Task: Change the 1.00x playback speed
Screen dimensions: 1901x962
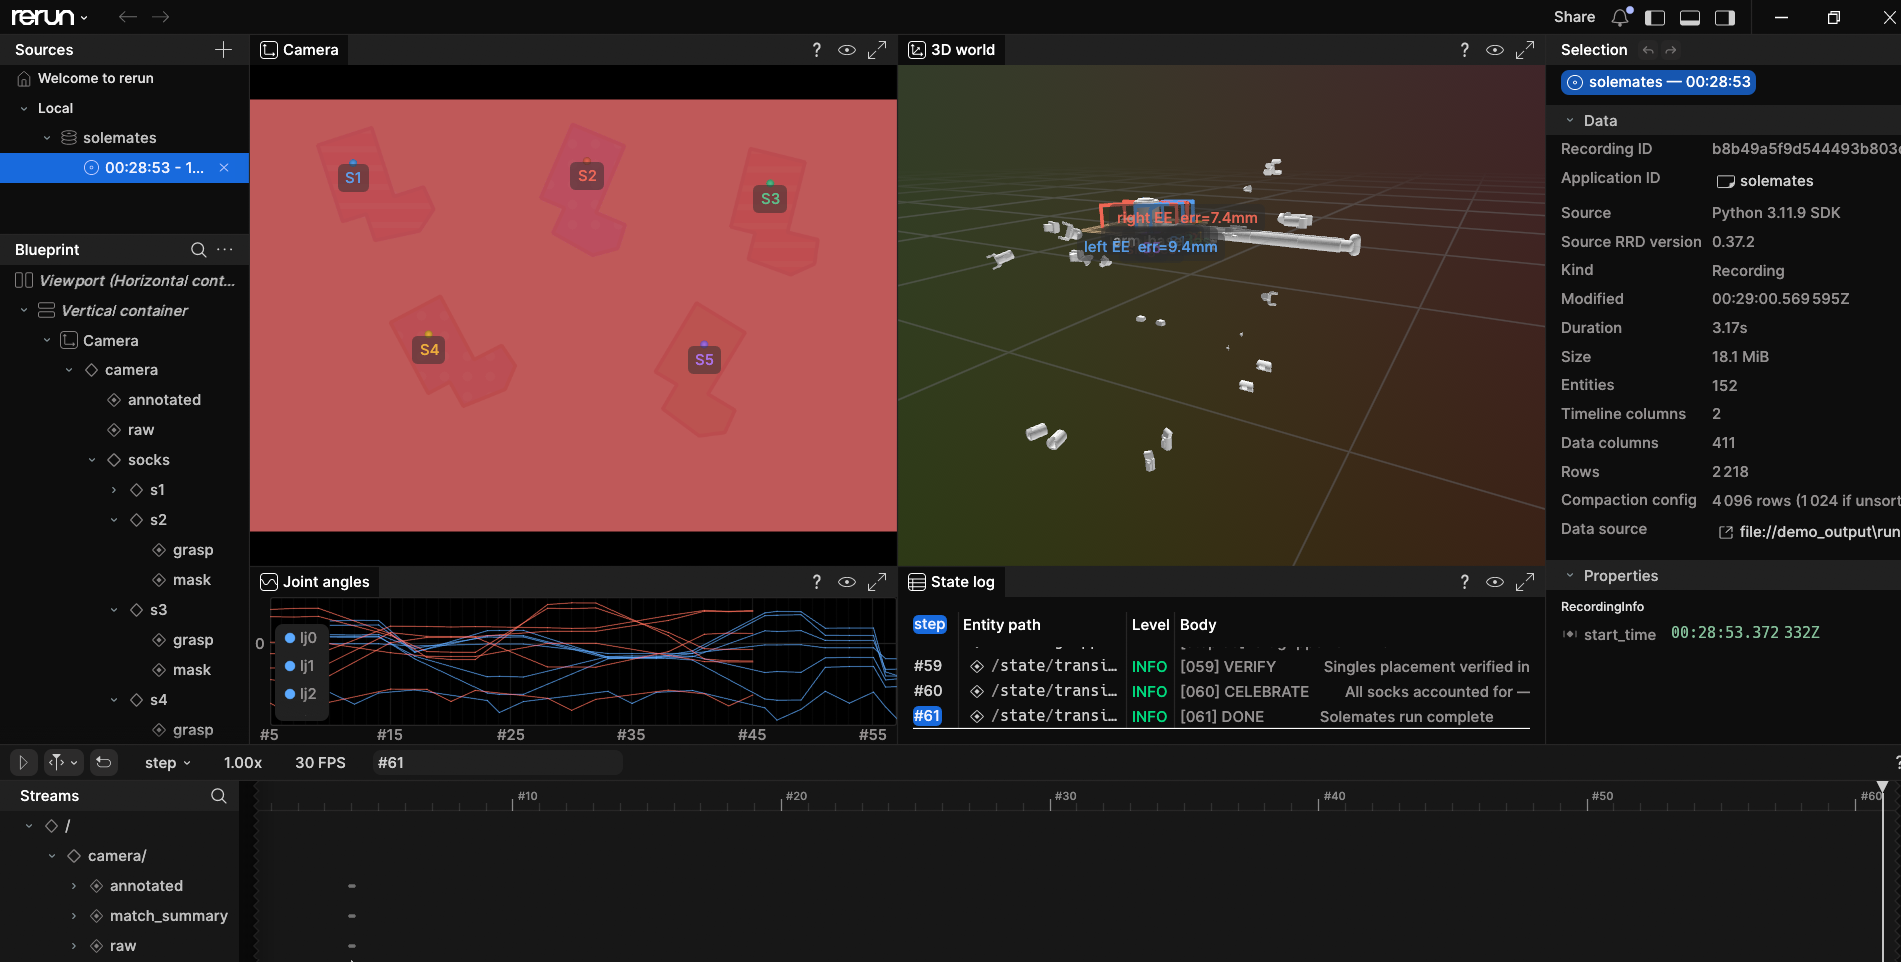Action: click(243, 763)
